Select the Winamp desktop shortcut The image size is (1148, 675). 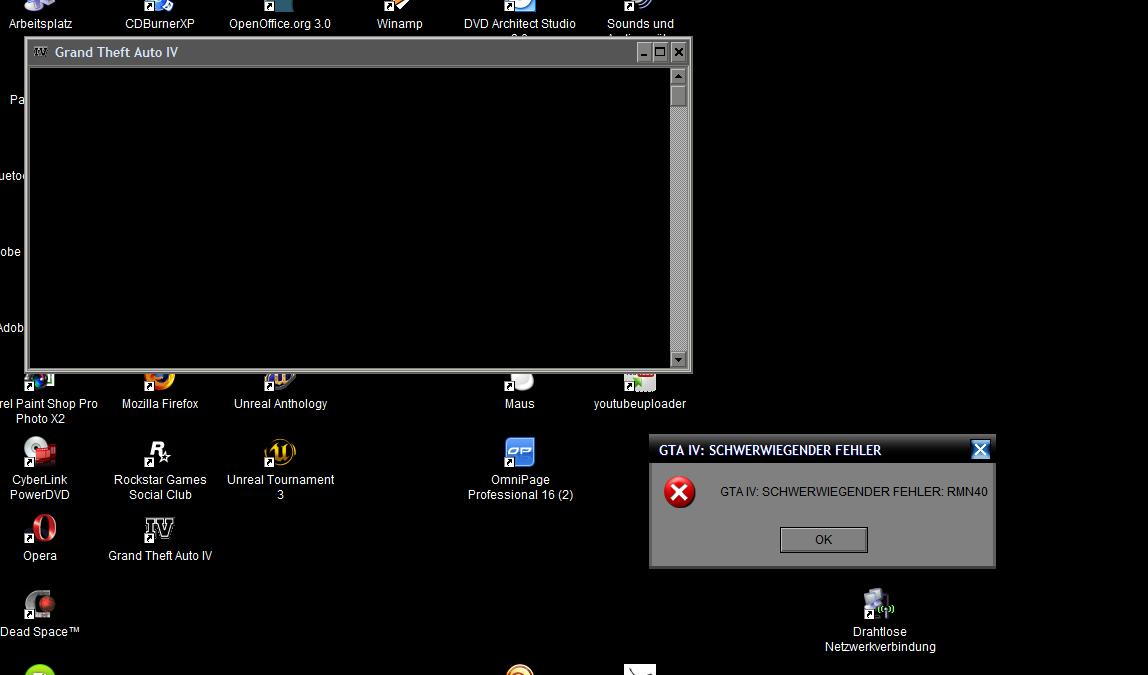click(x=400, y=15)
